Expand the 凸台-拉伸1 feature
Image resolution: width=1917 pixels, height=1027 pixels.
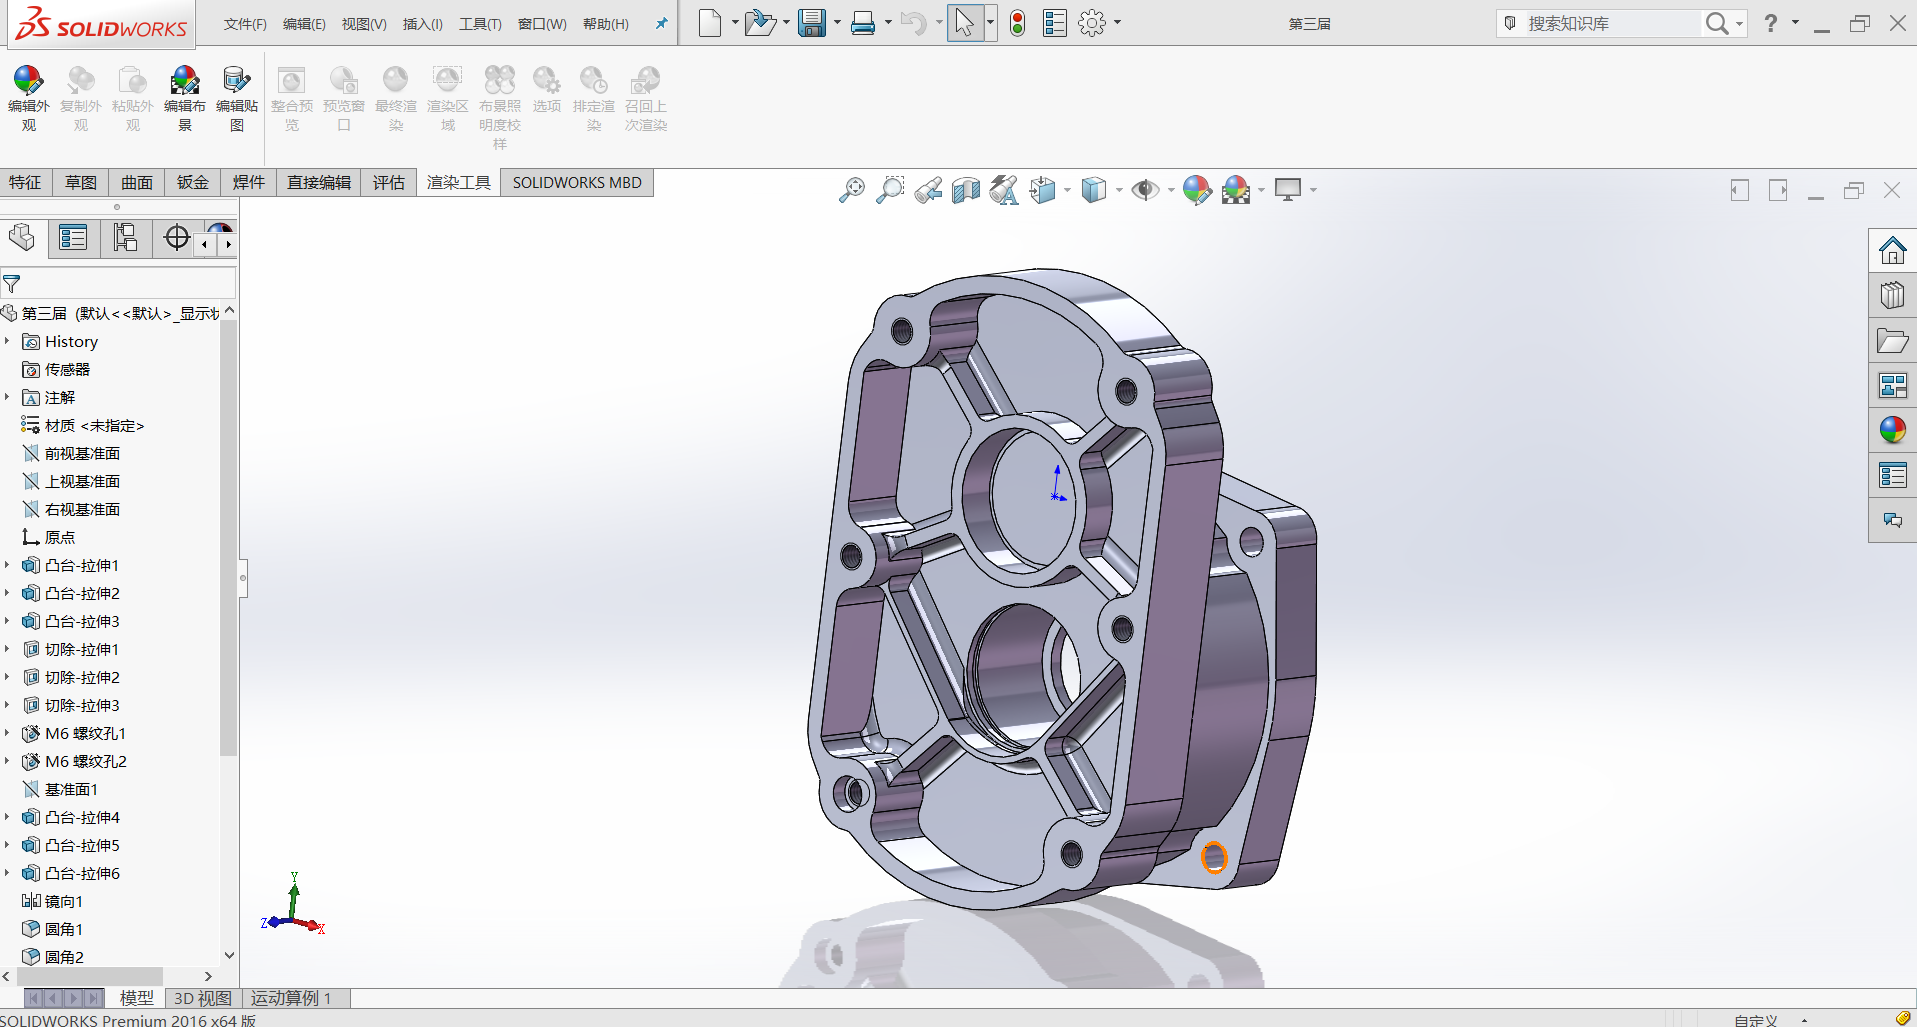click(x=7, y=565)
